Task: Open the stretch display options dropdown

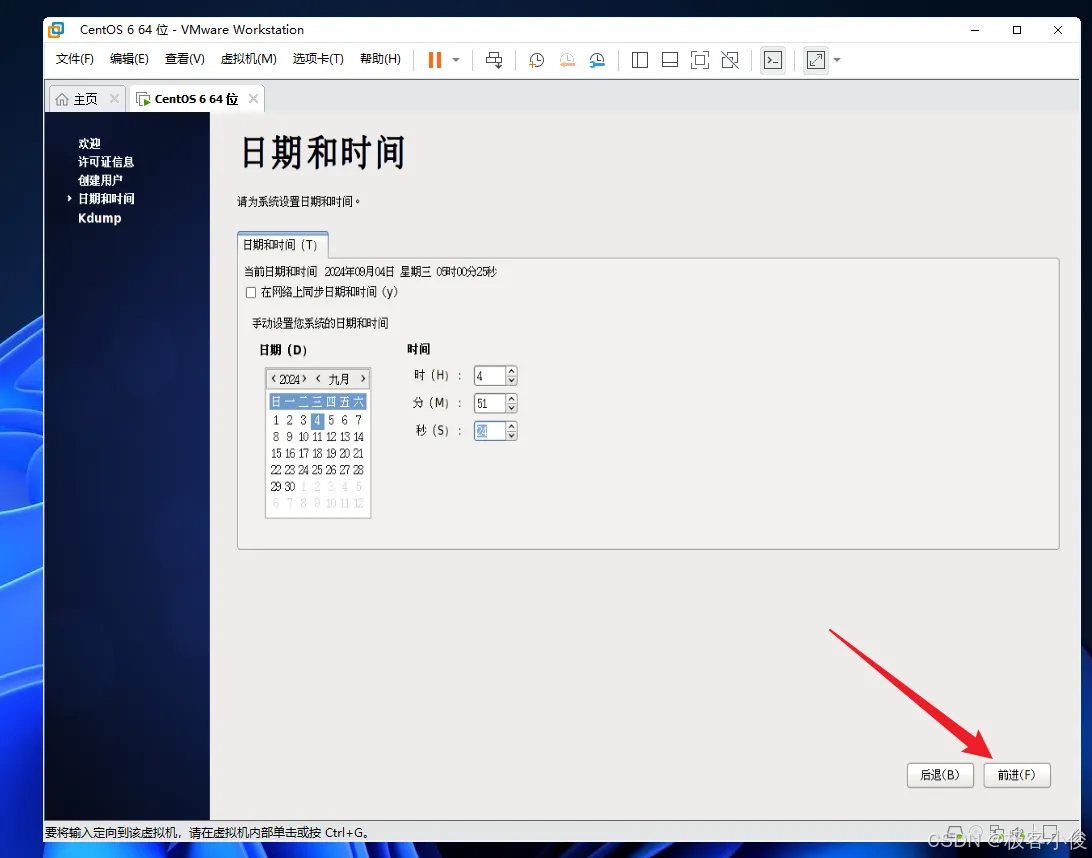Action: pos(837,60)
